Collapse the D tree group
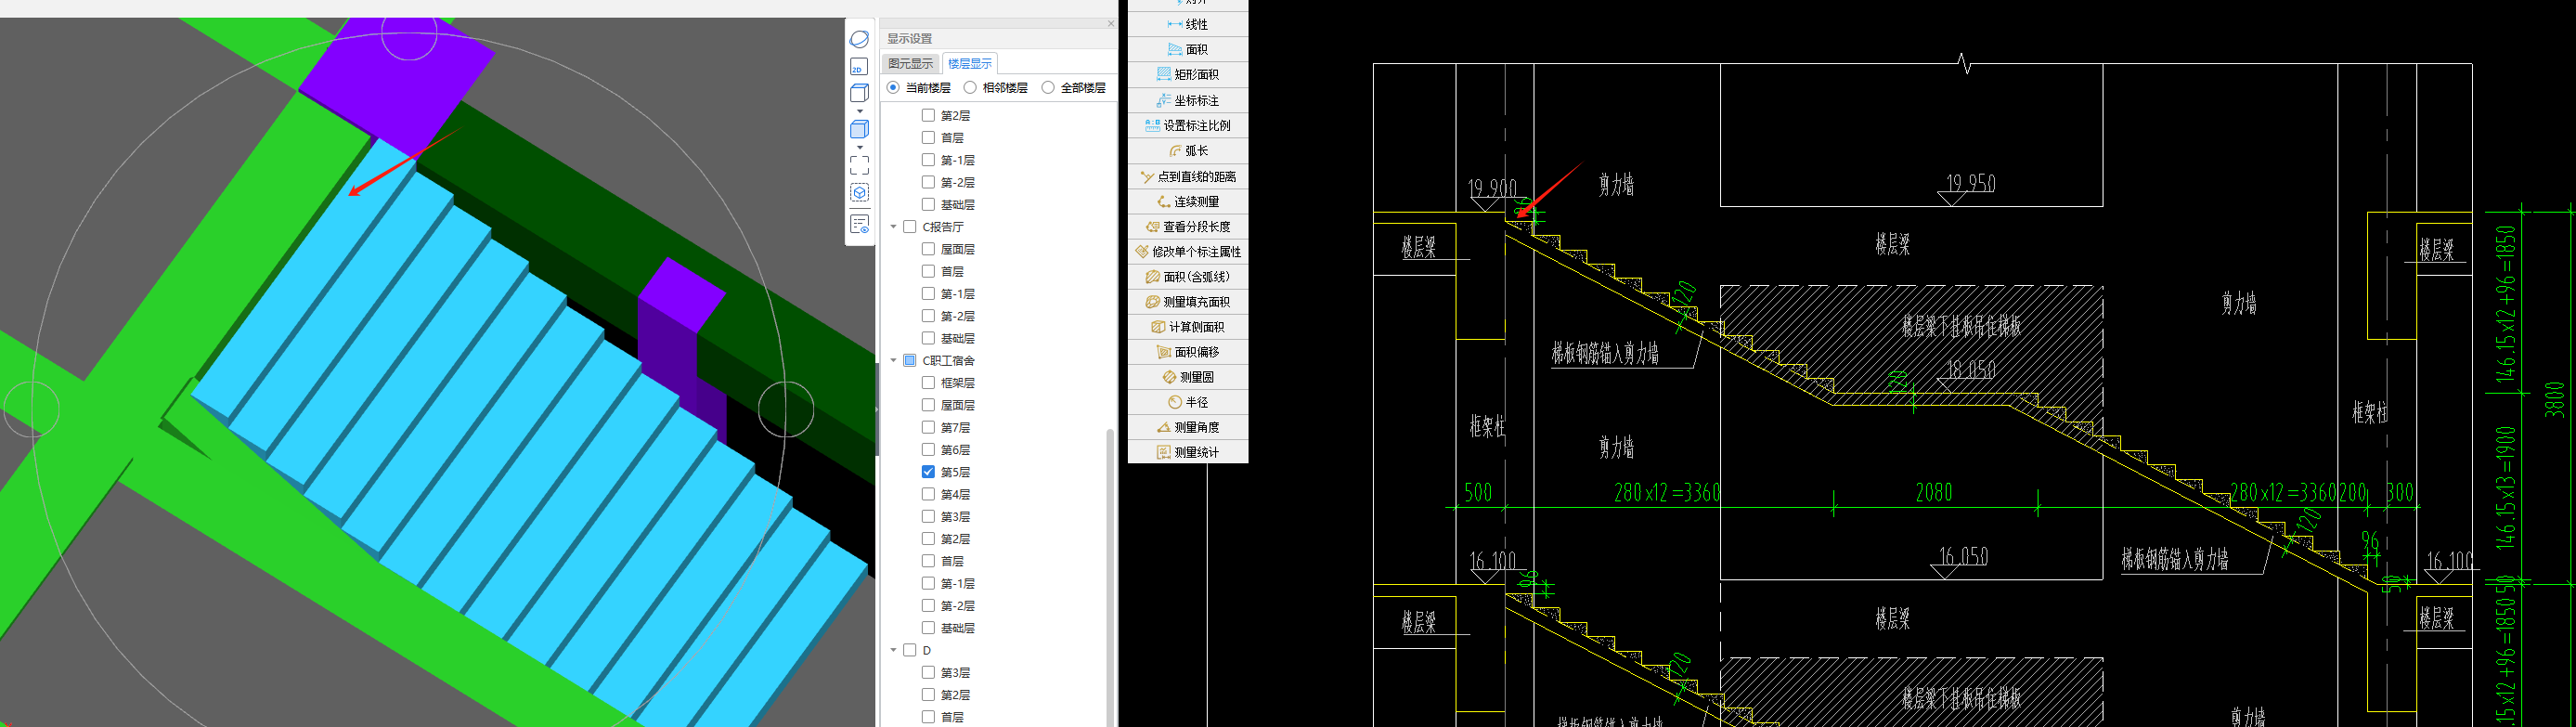The width and height of the screenshot is (2576, 727). click(x=893, y=650)
